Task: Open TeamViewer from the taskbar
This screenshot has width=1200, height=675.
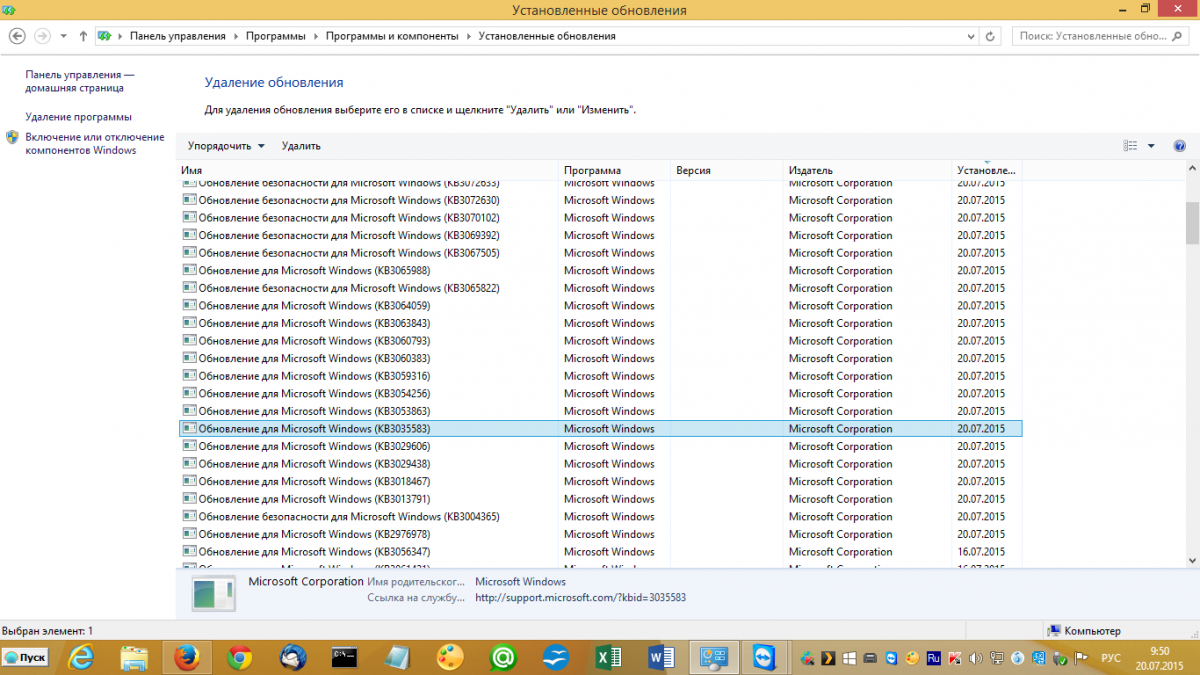Action: [x=765, y=657]
